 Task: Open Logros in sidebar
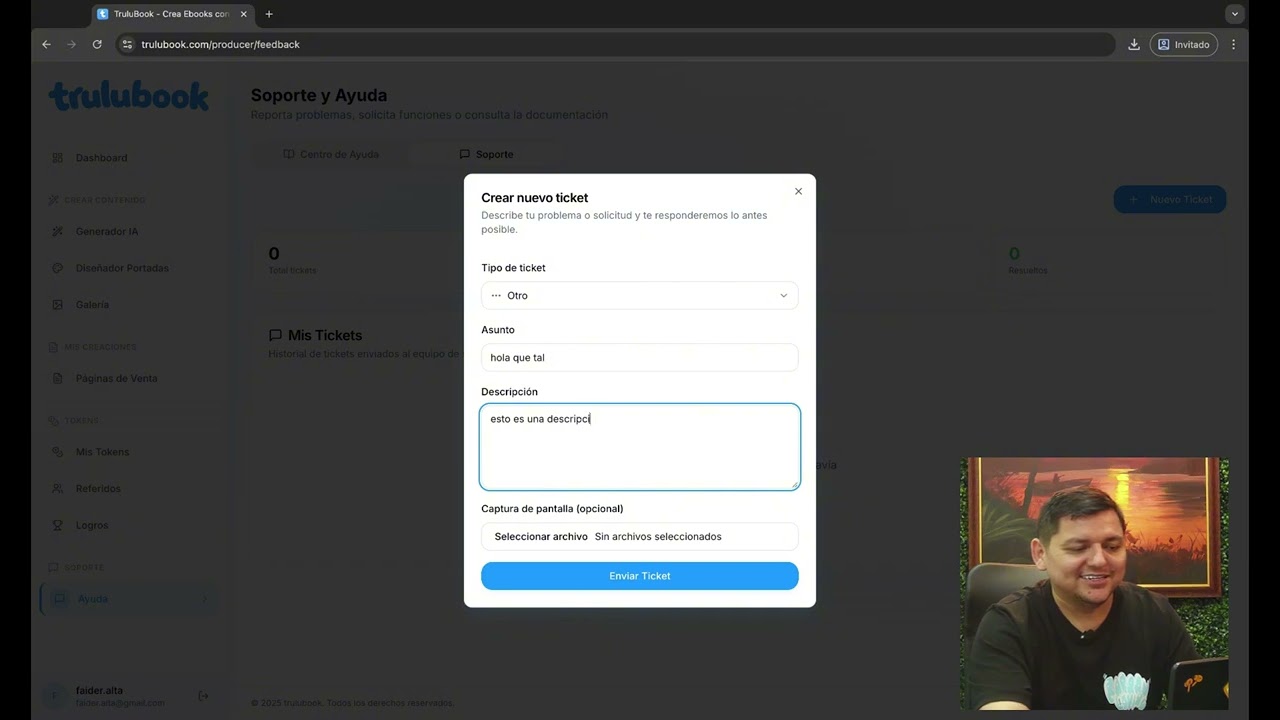[x=129, y=525]
